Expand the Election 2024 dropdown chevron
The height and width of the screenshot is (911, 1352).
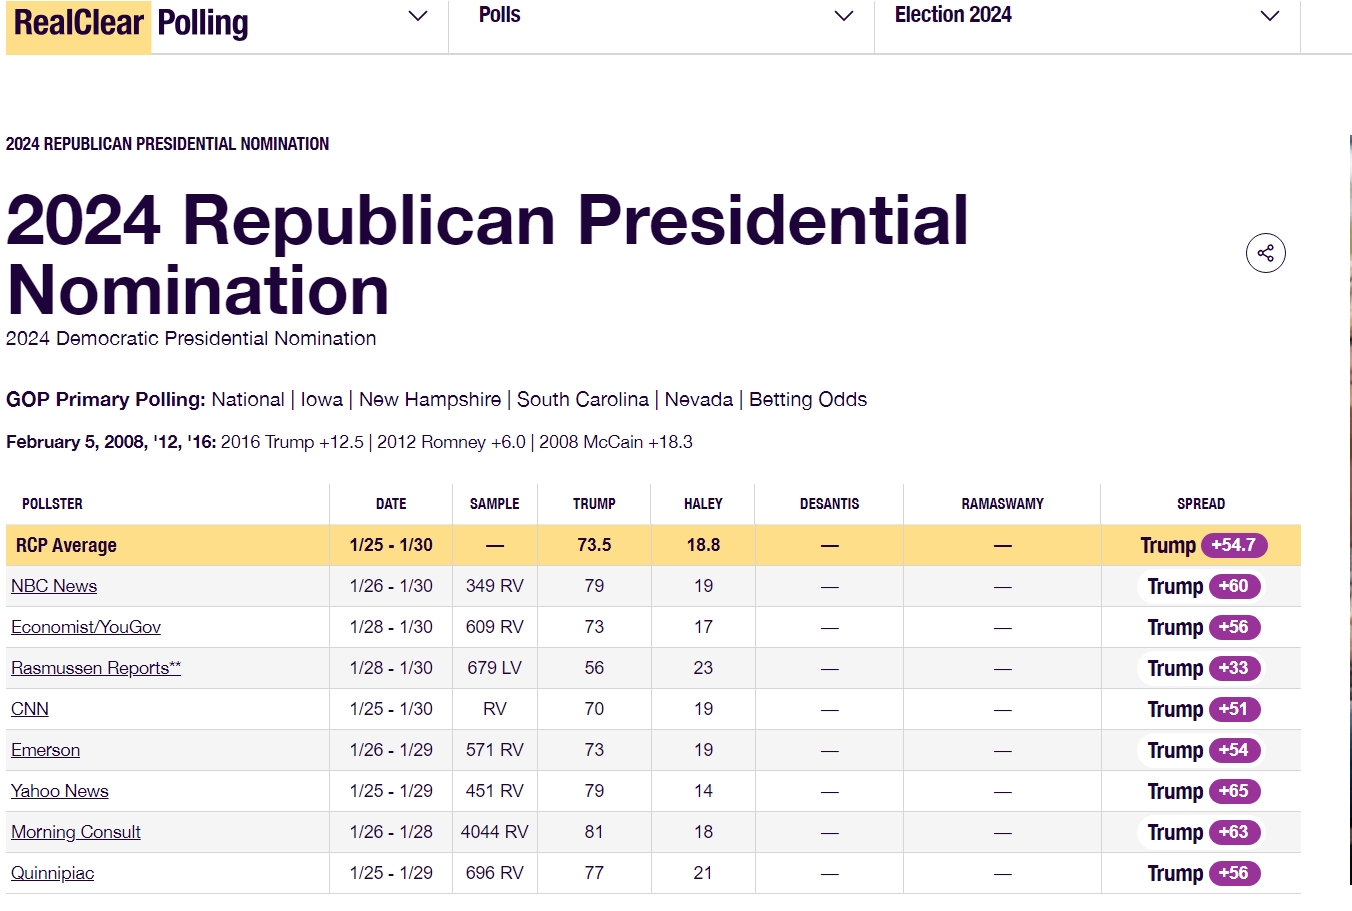point(1270,16)
